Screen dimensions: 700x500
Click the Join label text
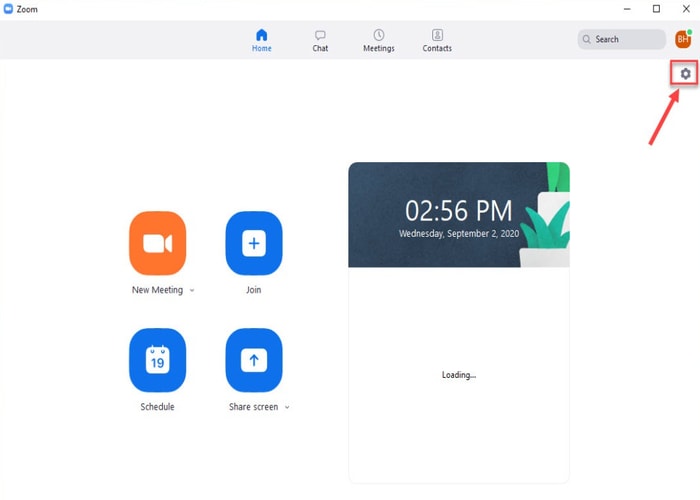(254, 290)
